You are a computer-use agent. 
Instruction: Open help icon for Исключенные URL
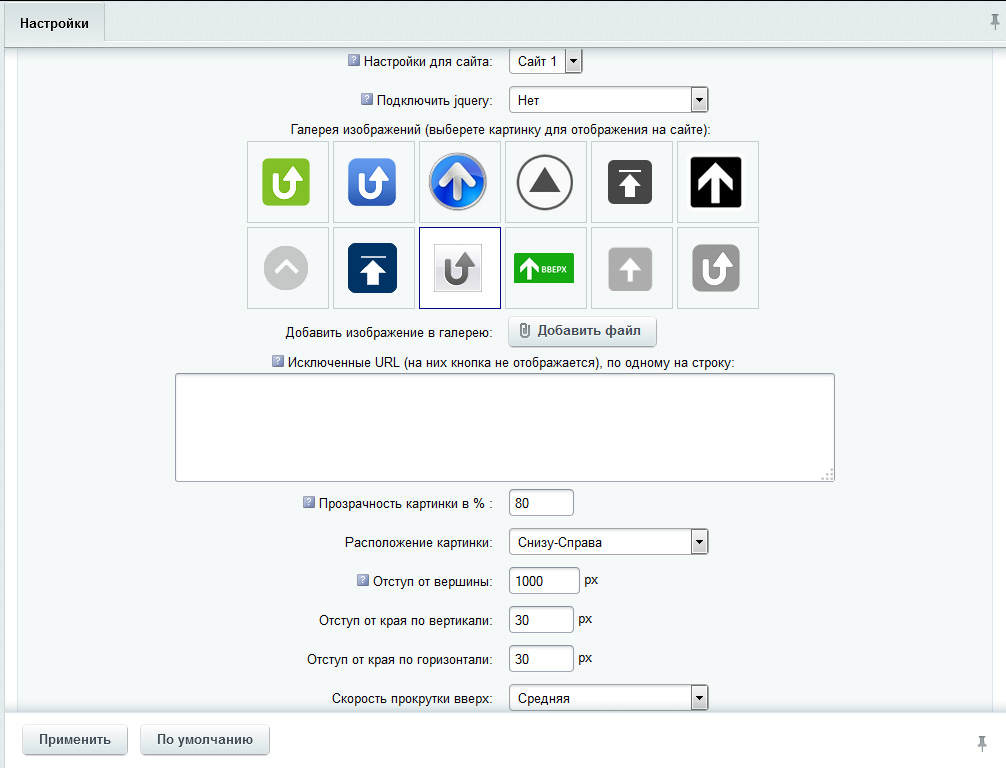(277, 361)
